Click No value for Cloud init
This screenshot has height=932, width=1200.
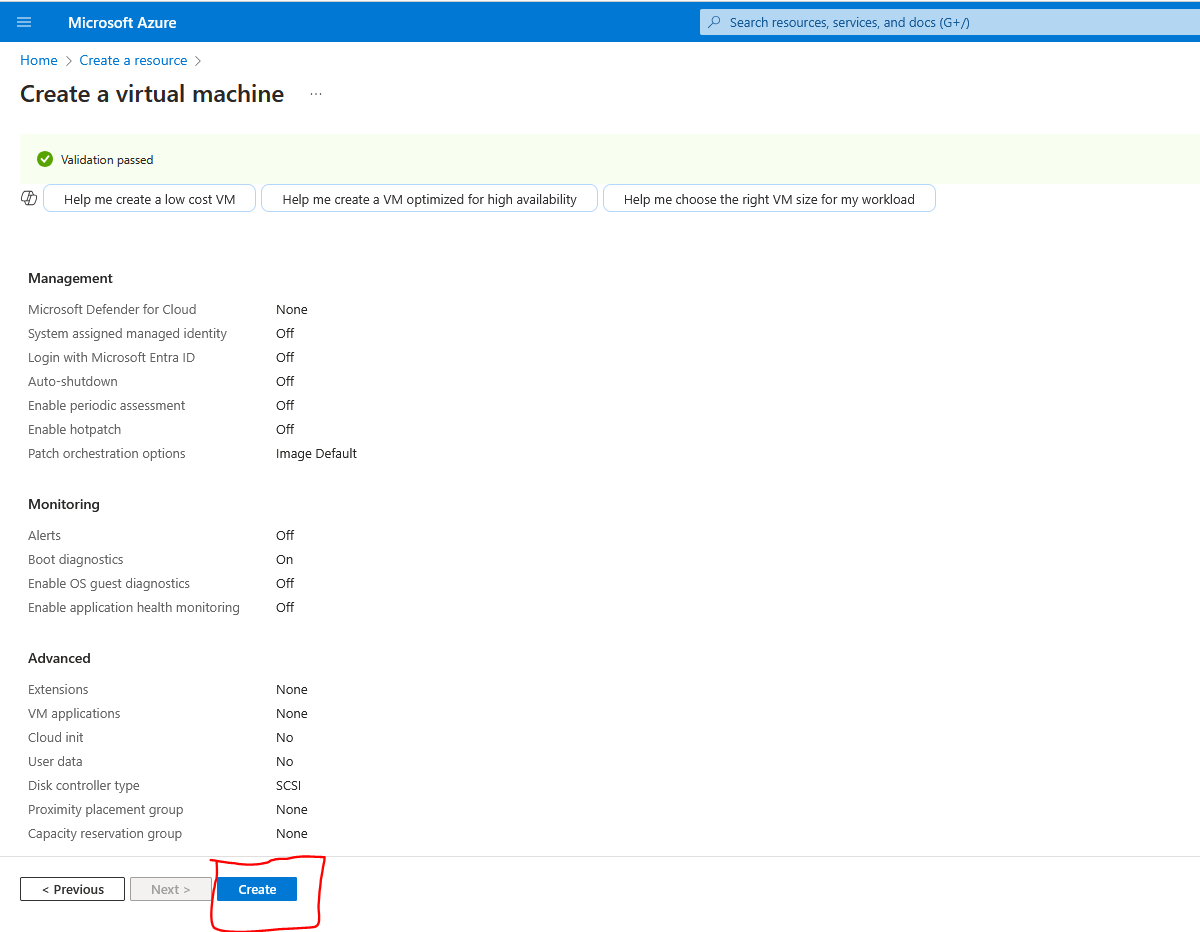coord(285,737)
